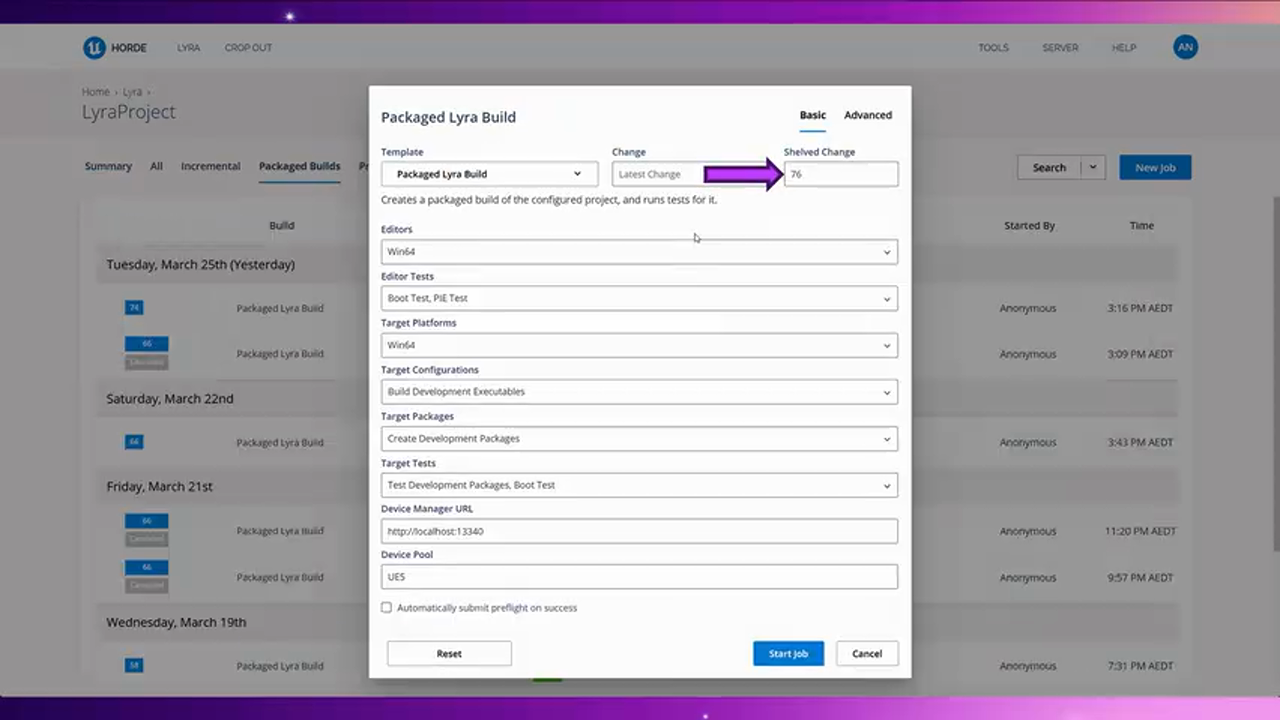This screenshot has height=720, width=1280.
Task: Select the Basic tab
Action: pos(812,115)
